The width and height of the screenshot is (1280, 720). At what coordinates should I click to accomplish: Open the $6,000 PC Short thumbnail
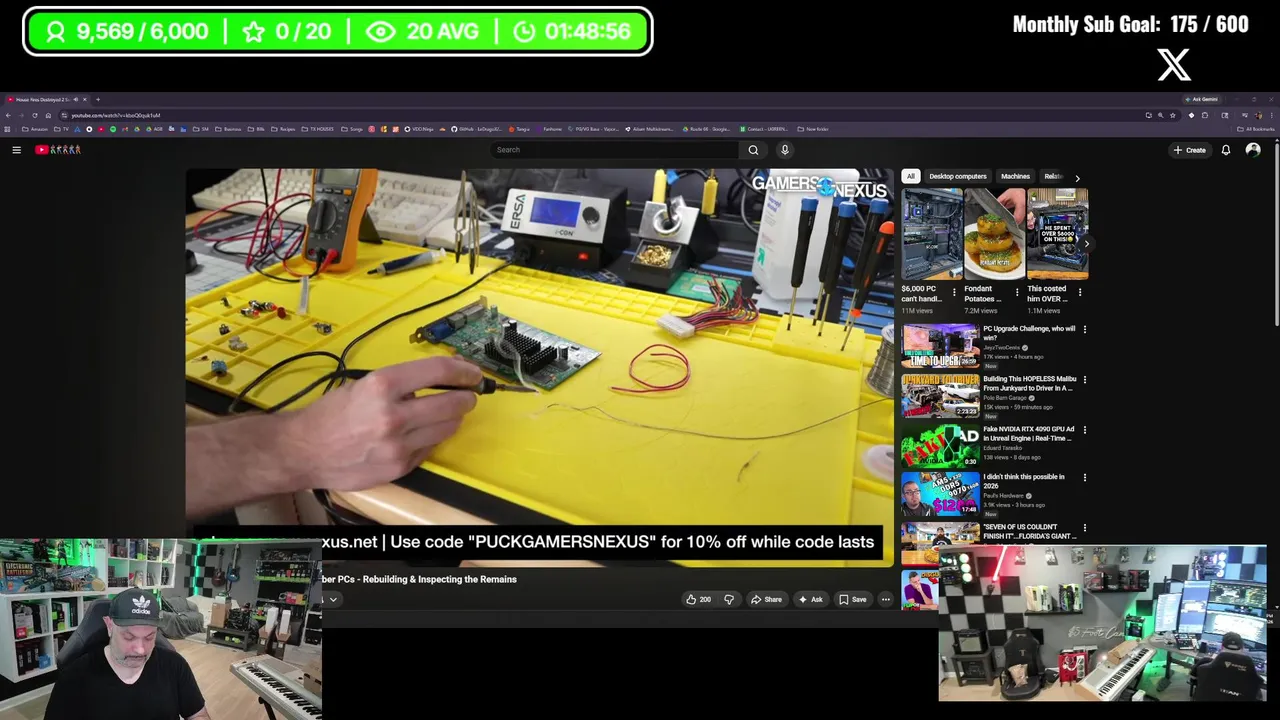click(x=931, y=233)
